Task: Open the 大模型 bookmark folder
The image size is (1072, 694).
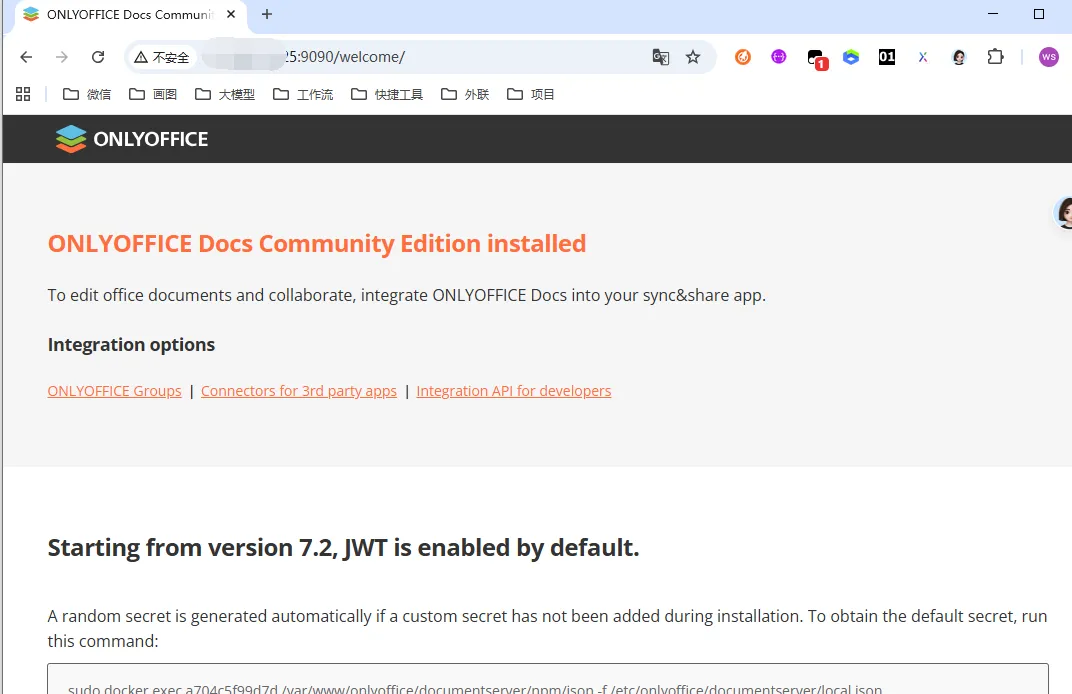Action: [x=225, y=94]
